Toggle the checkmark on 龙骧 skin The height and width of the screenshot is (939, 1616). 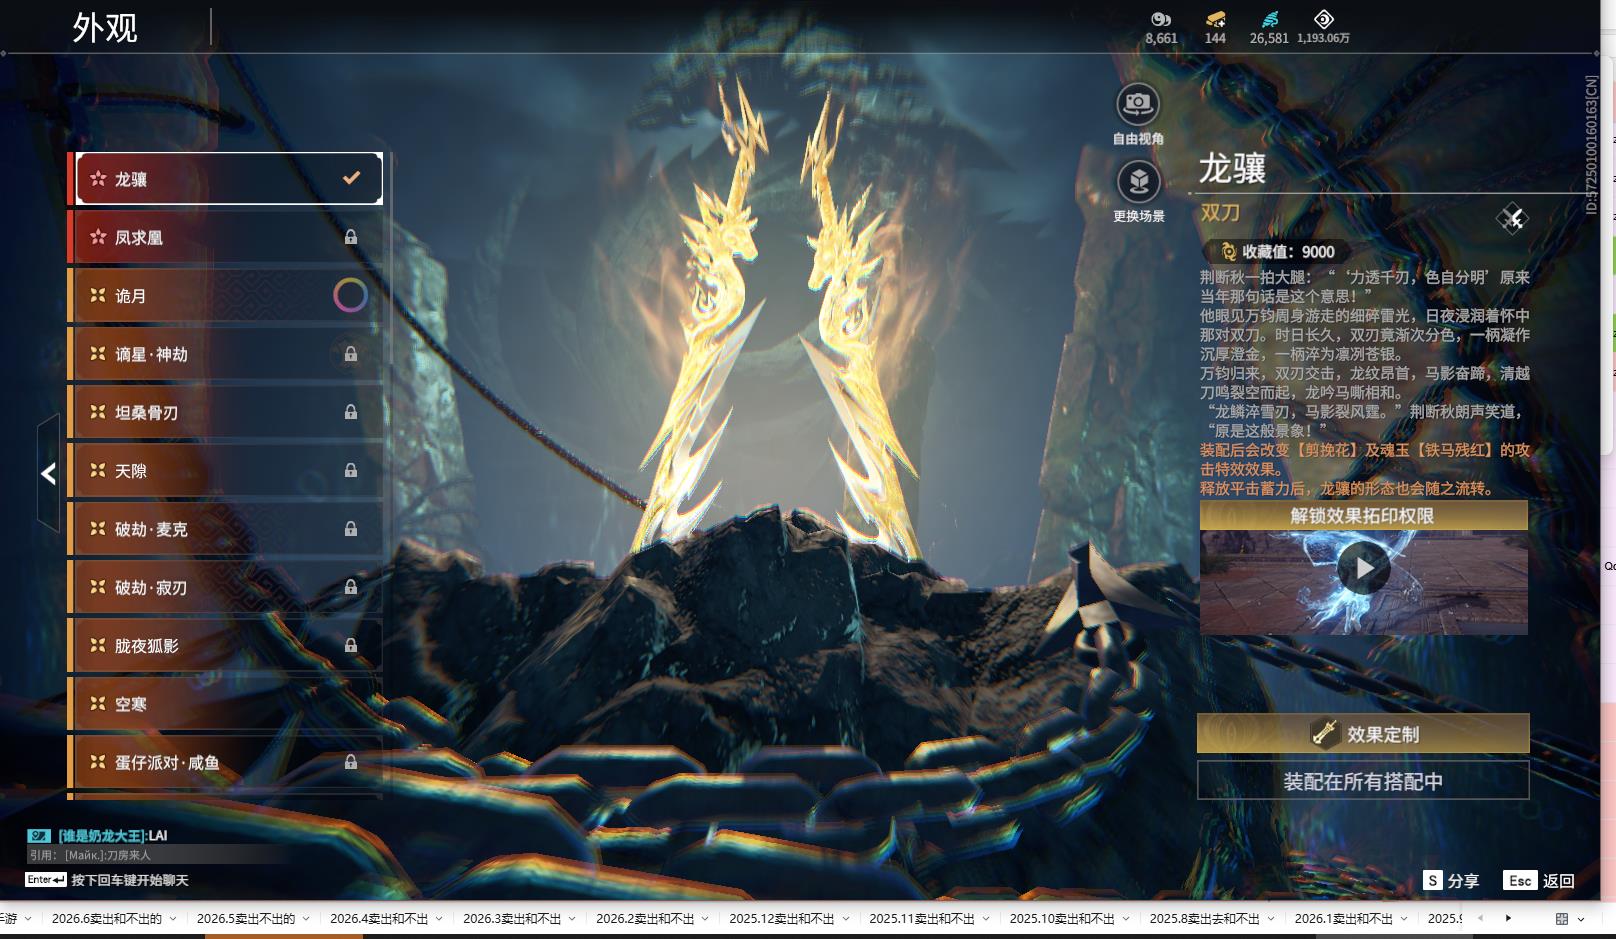[351, 178]
